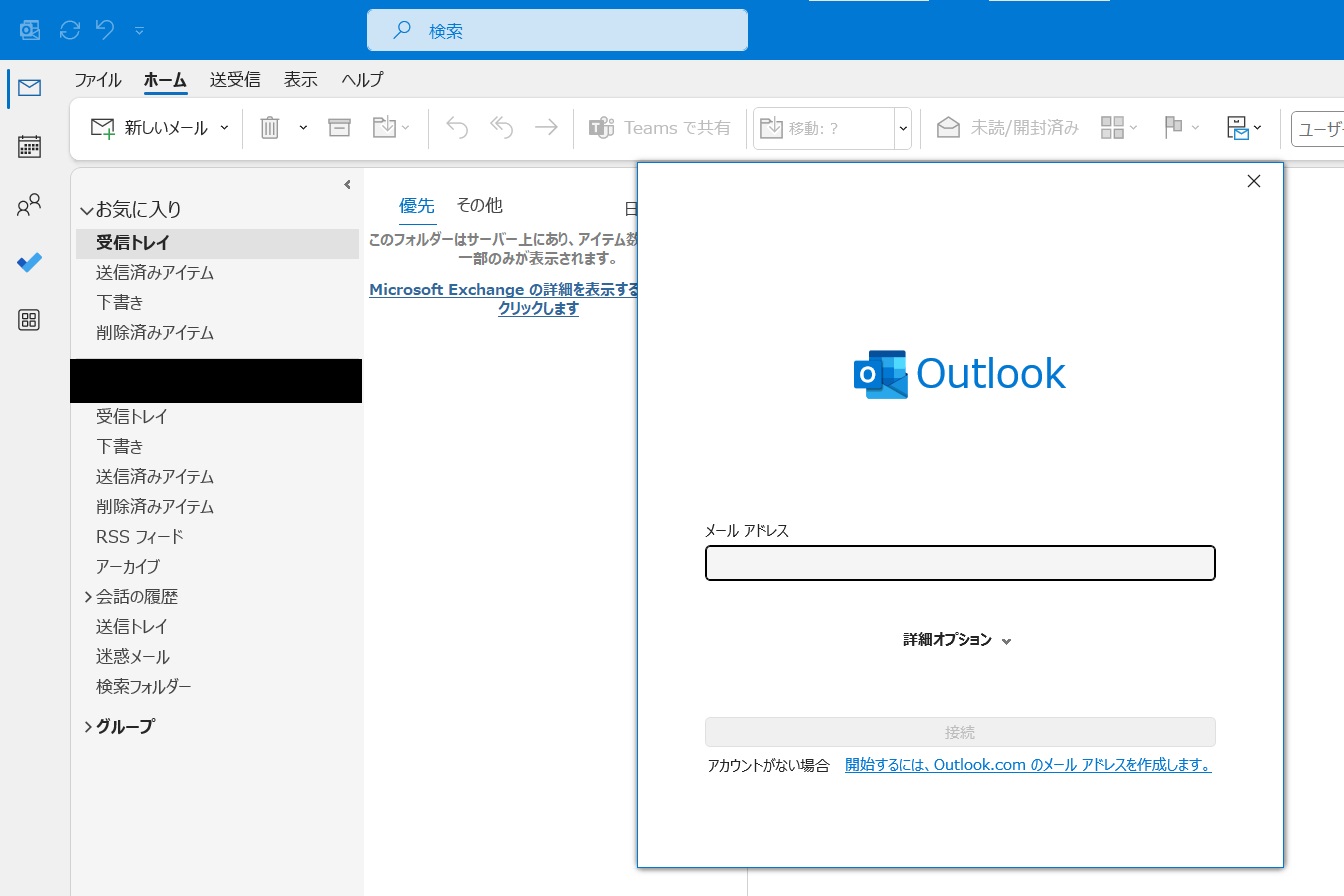Image resolution: width=1344 pixels, height=896 pixels.
Task: Open the 送受信 ribbon tab
Action: tap(235, 80)
